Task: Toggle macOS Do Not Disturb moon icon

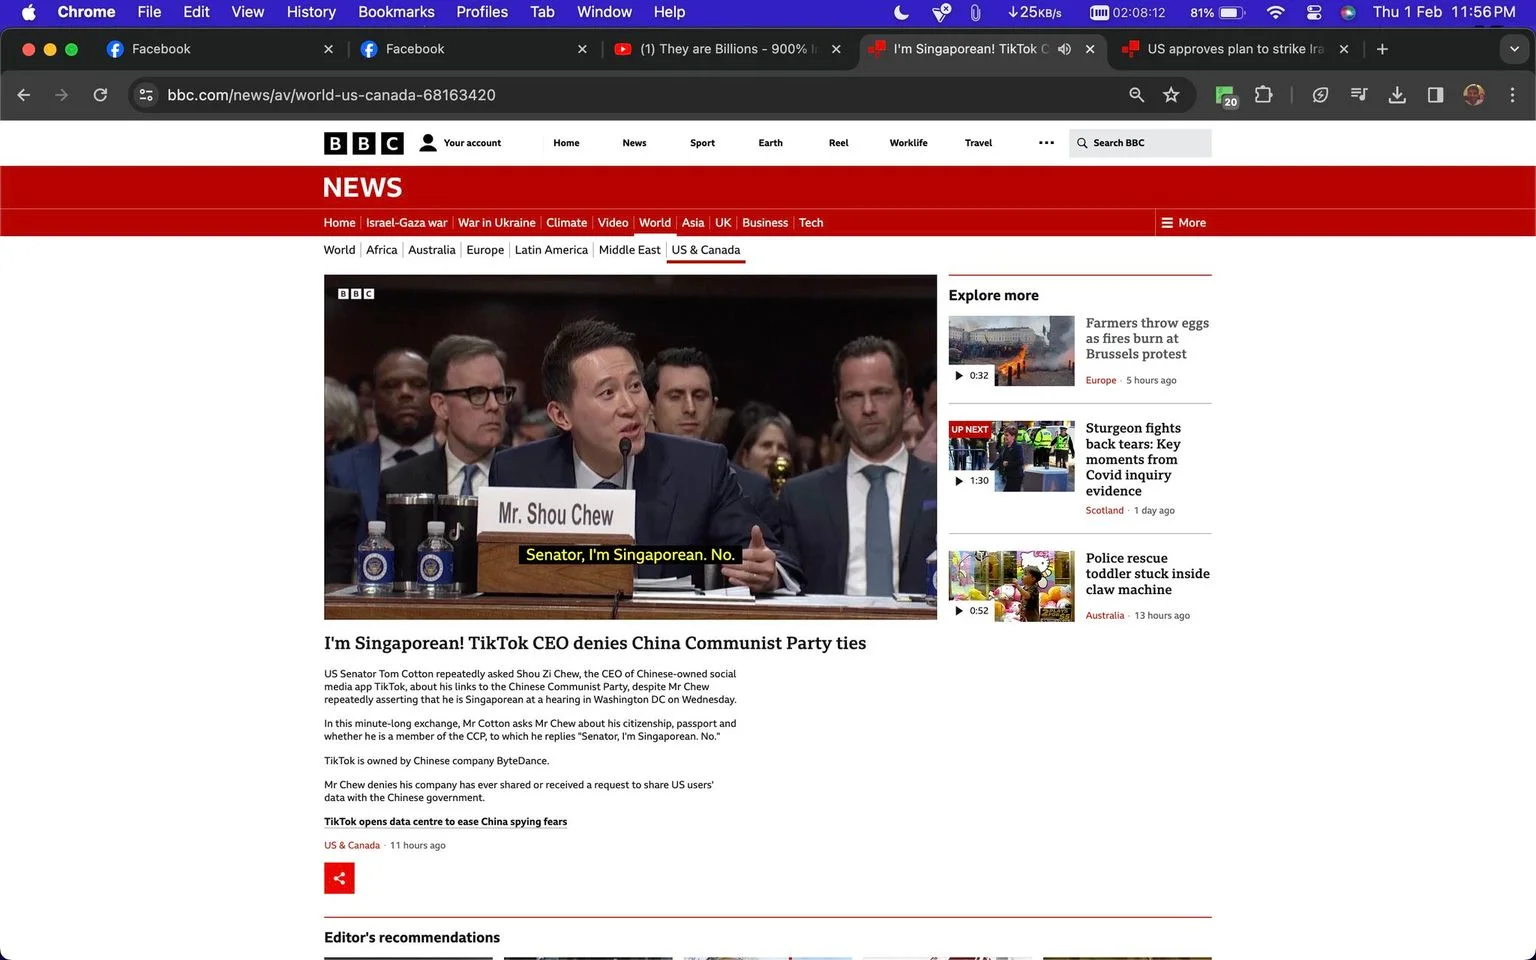Action: [901, 12]
